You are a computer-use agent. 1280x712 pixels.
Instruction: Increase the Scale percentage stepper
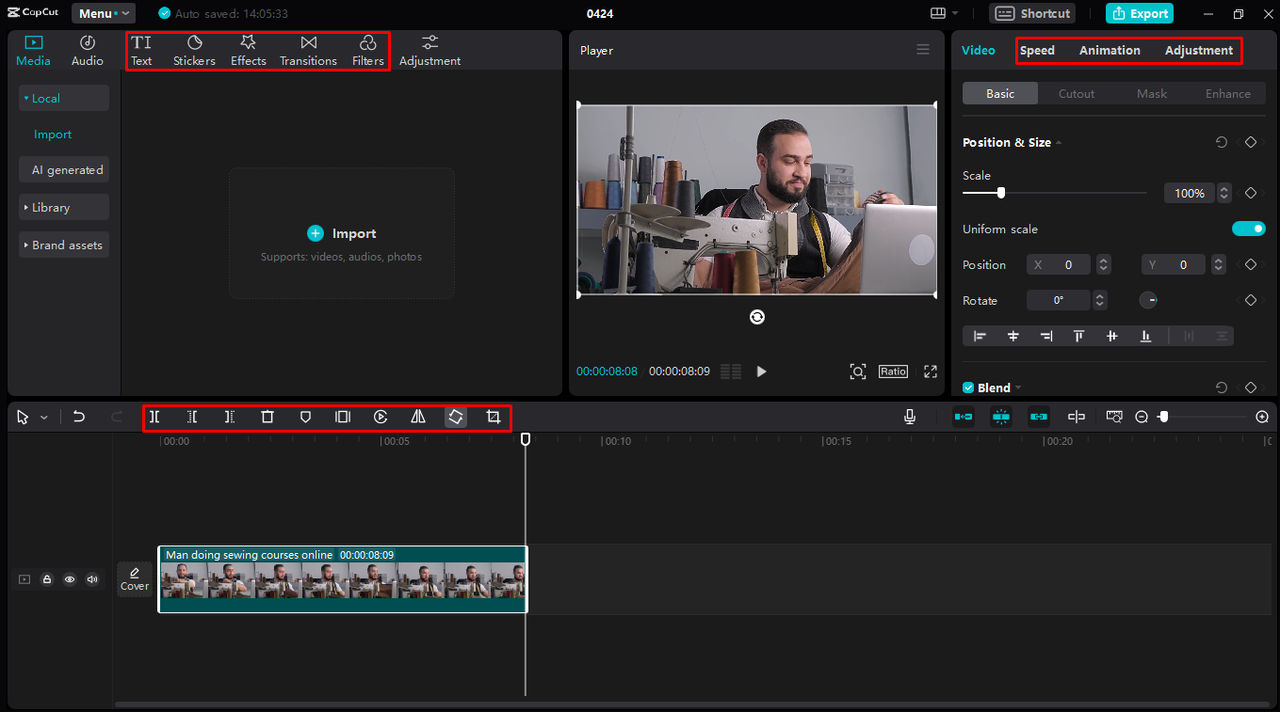click(1225, 189)
